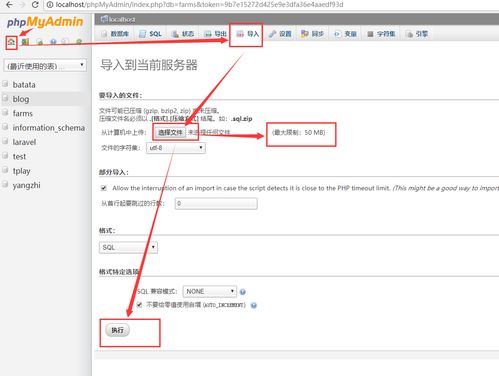Screen dimensions: 499x376
Task: Open the SQL format dropdown
Action: coord(128,247)
